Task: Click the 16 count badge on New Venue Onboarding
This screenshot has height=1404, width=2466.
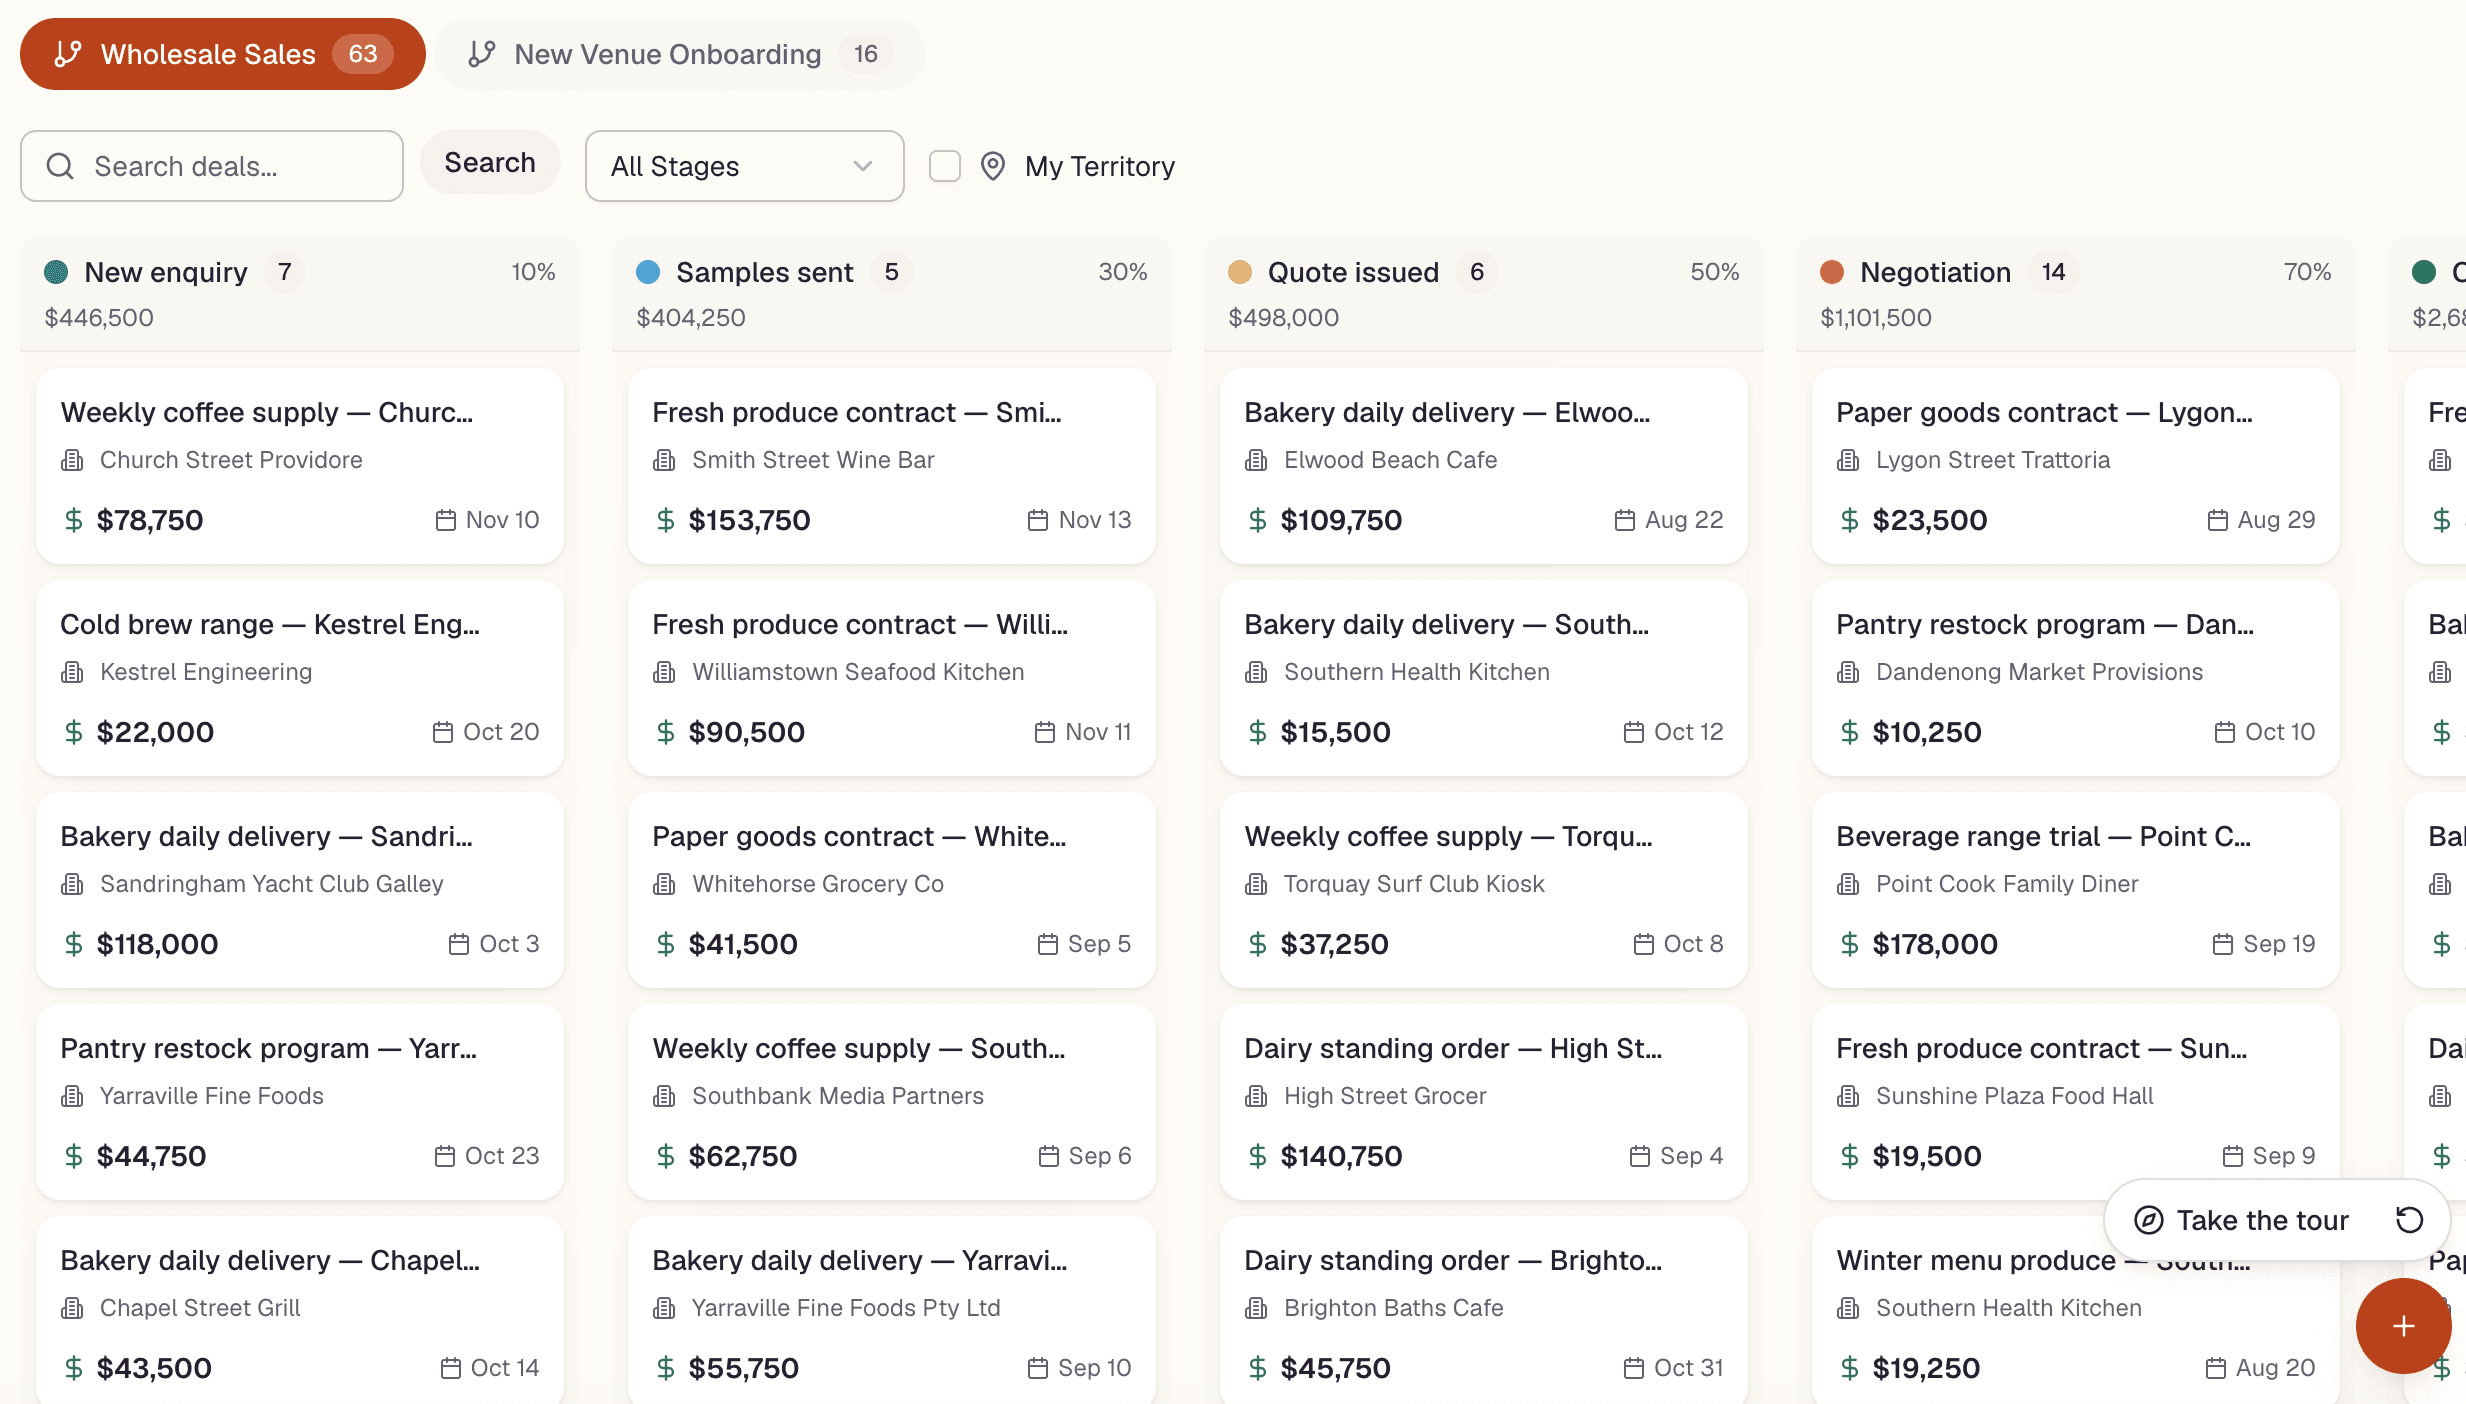Action: coord(866,54)
